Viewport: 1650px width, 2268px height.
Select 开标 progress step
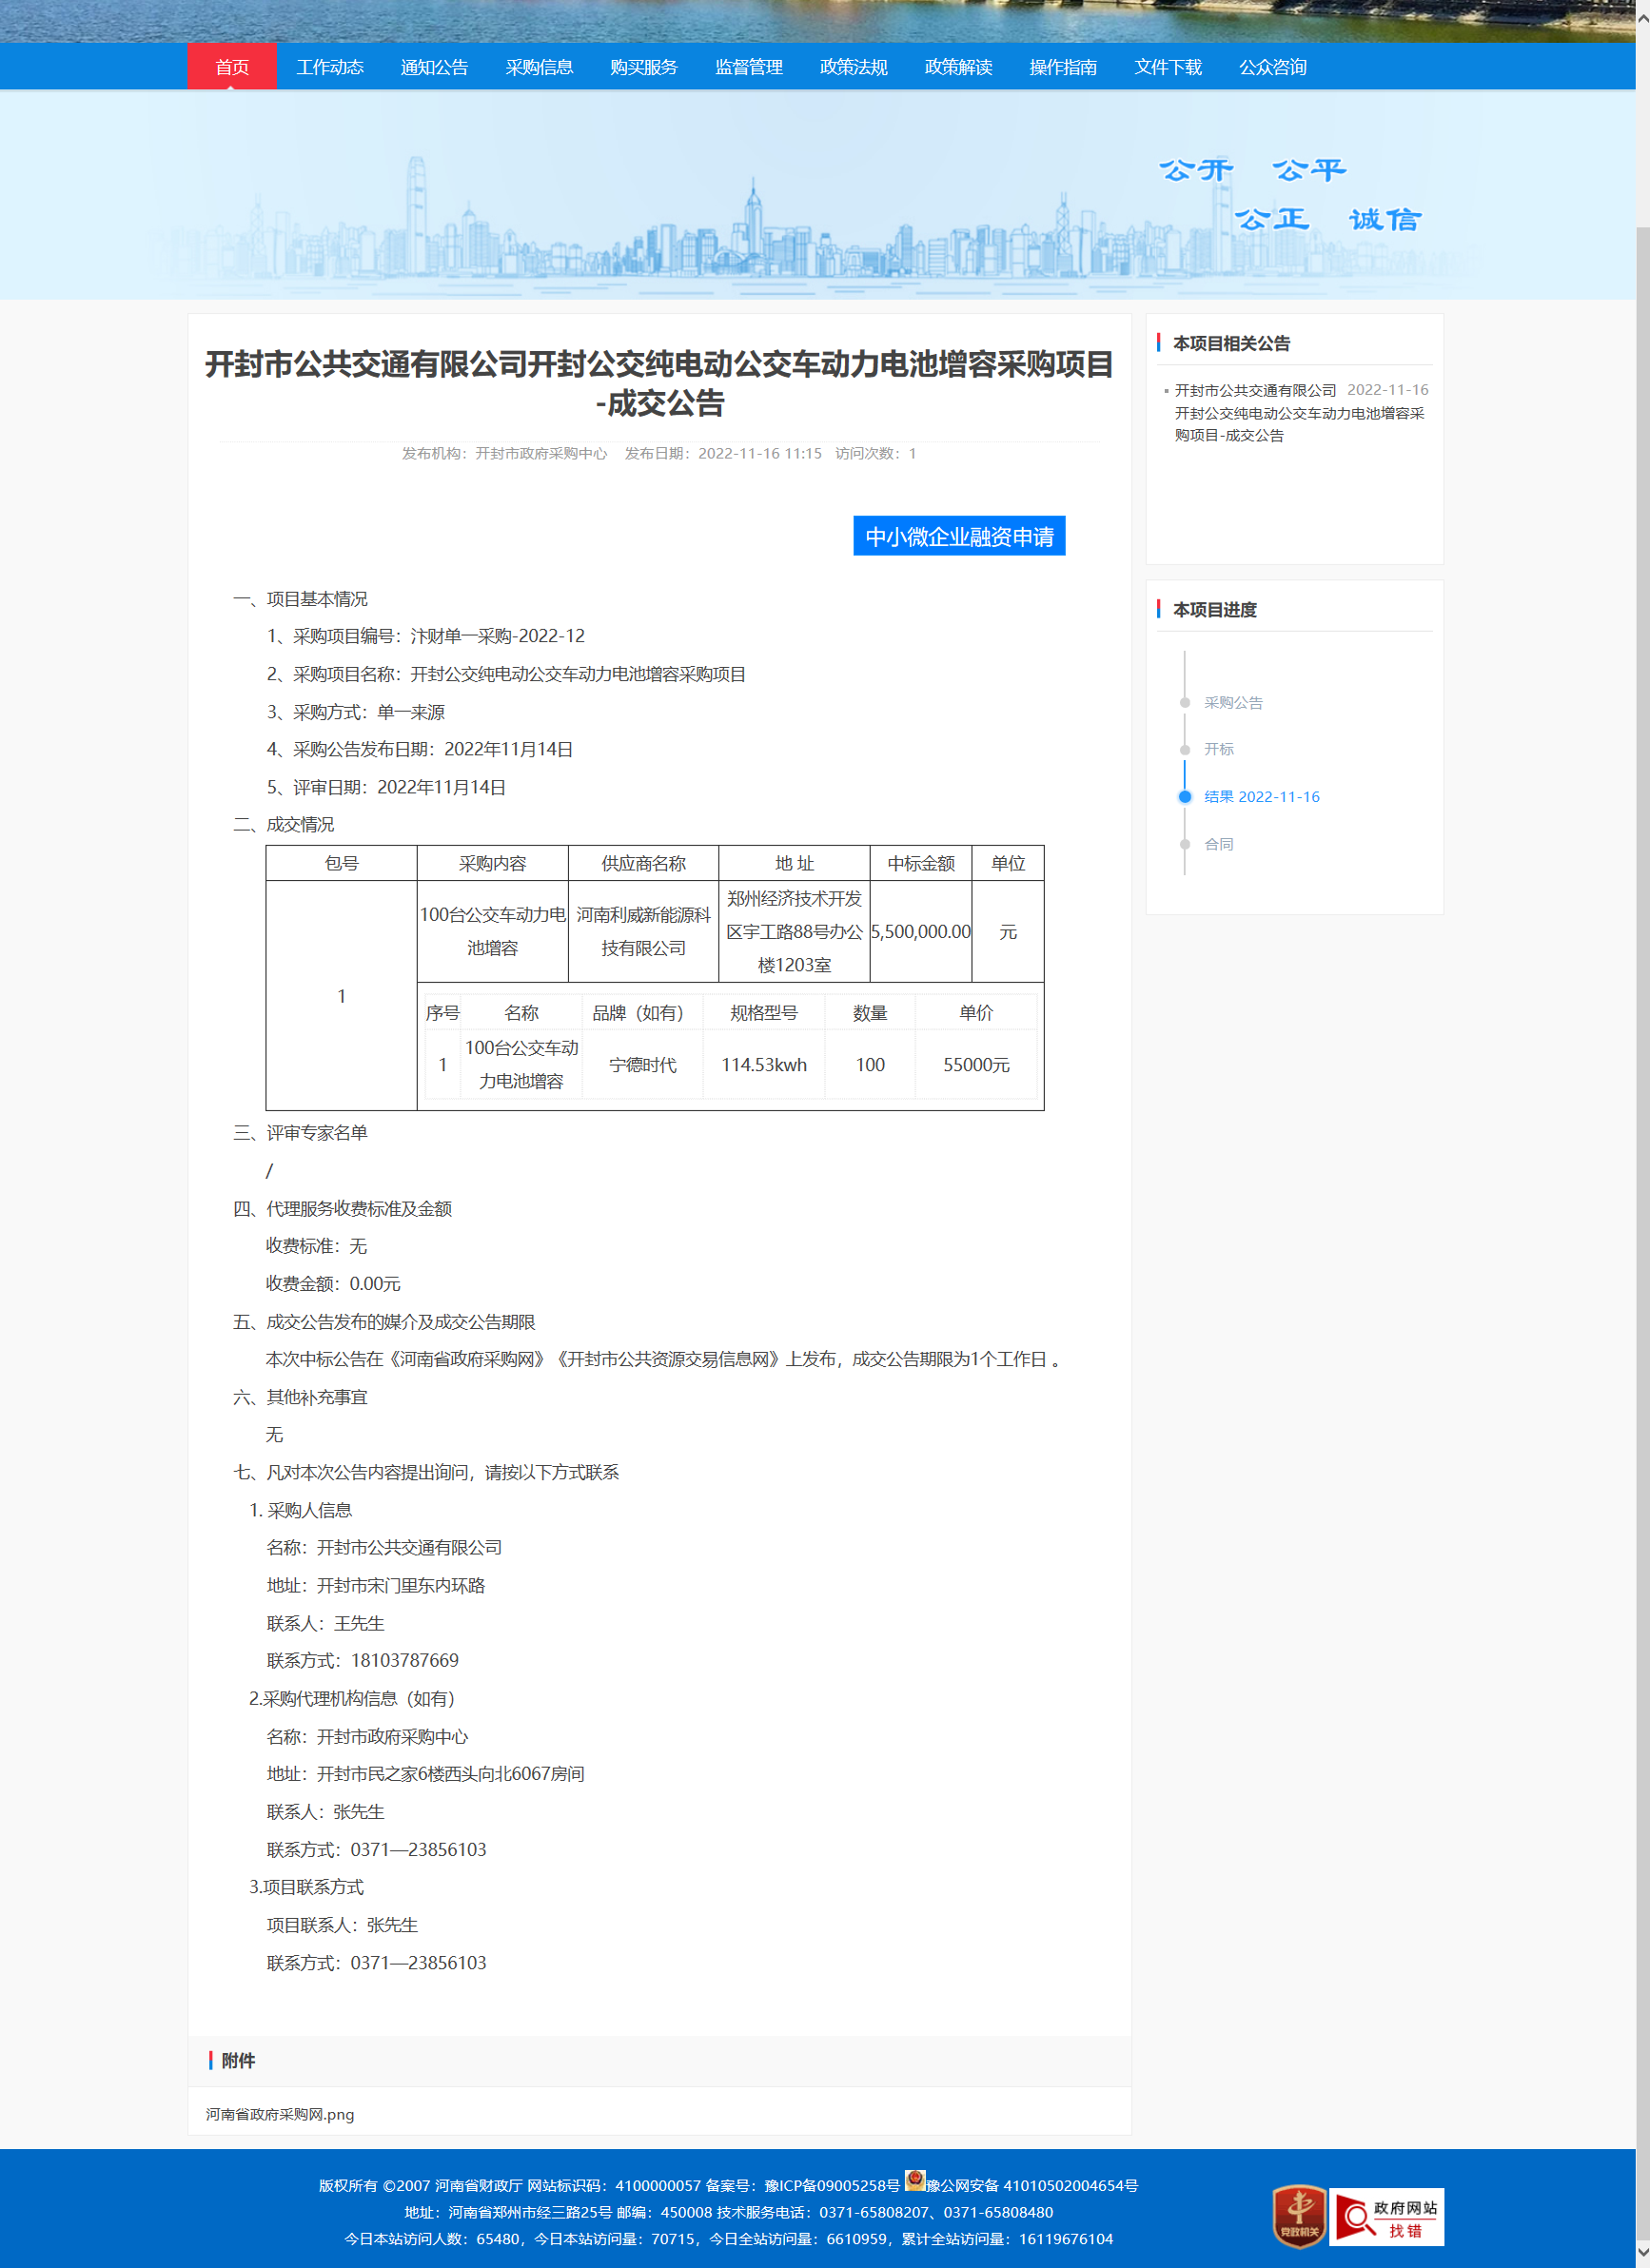pos(1219,749)
